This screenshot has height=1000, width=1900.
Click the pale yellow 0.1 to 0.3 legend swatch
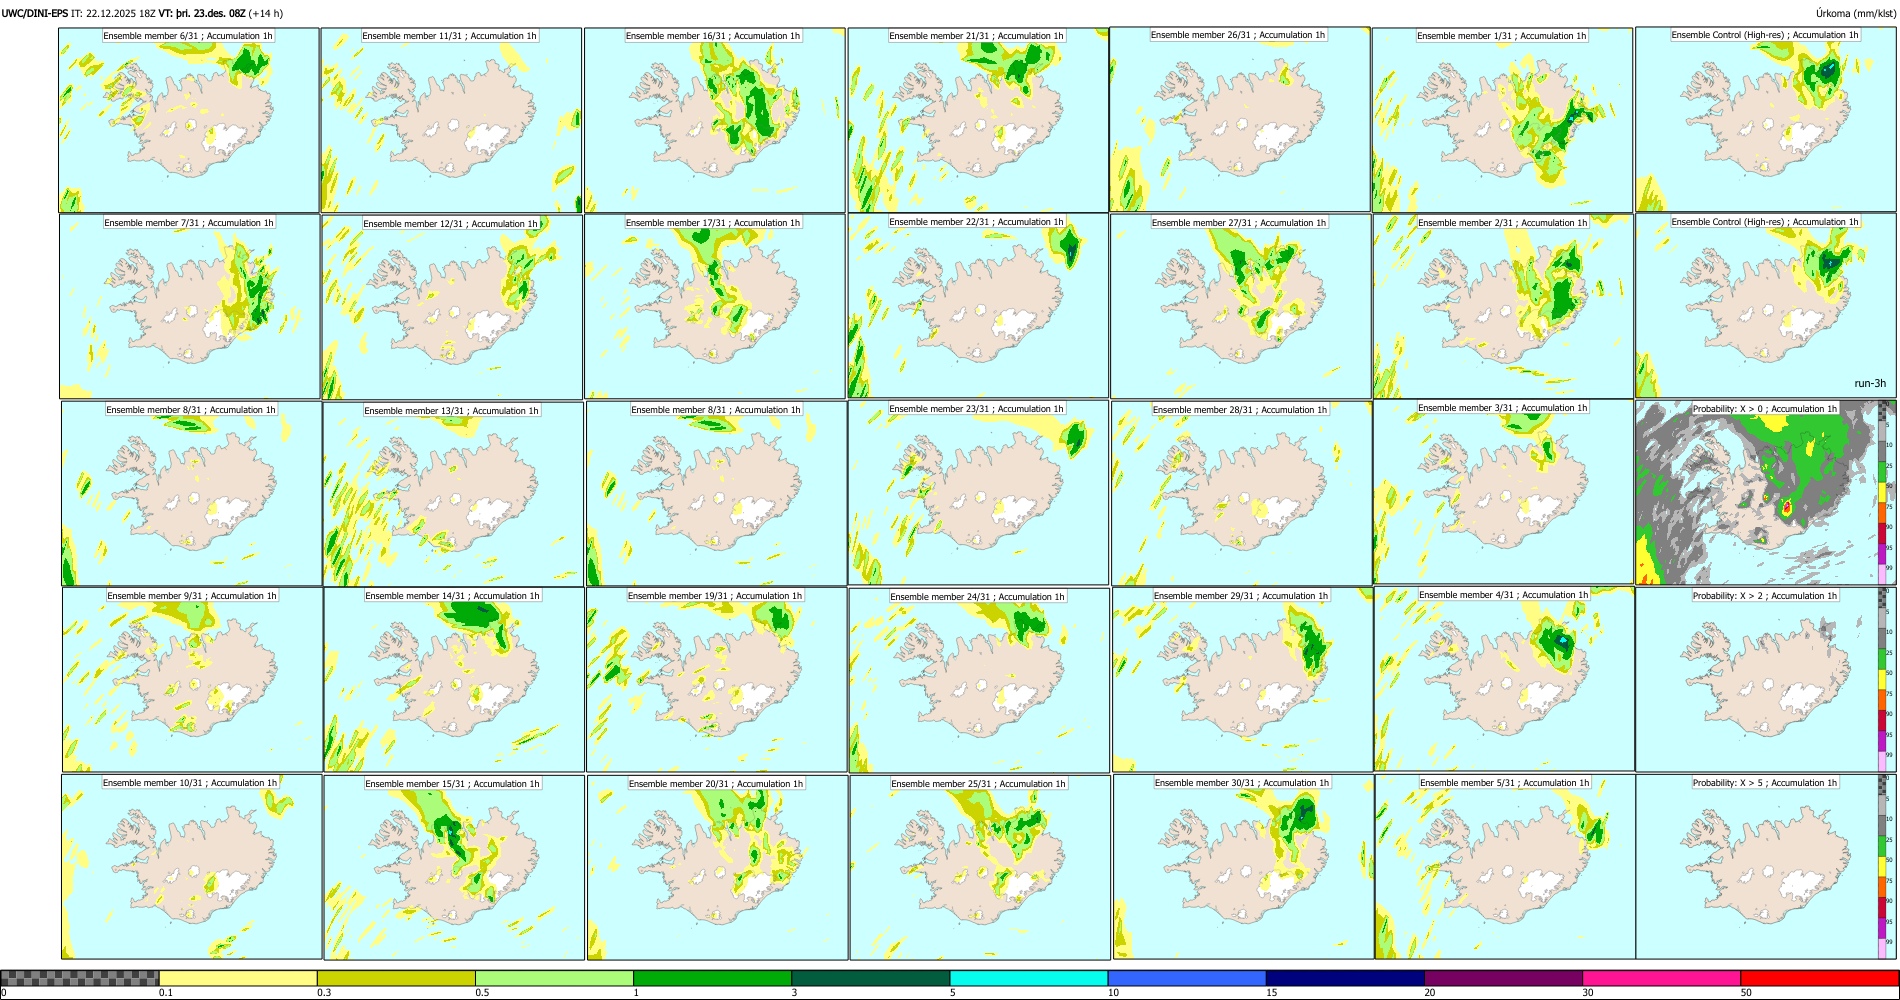(238, 978)
